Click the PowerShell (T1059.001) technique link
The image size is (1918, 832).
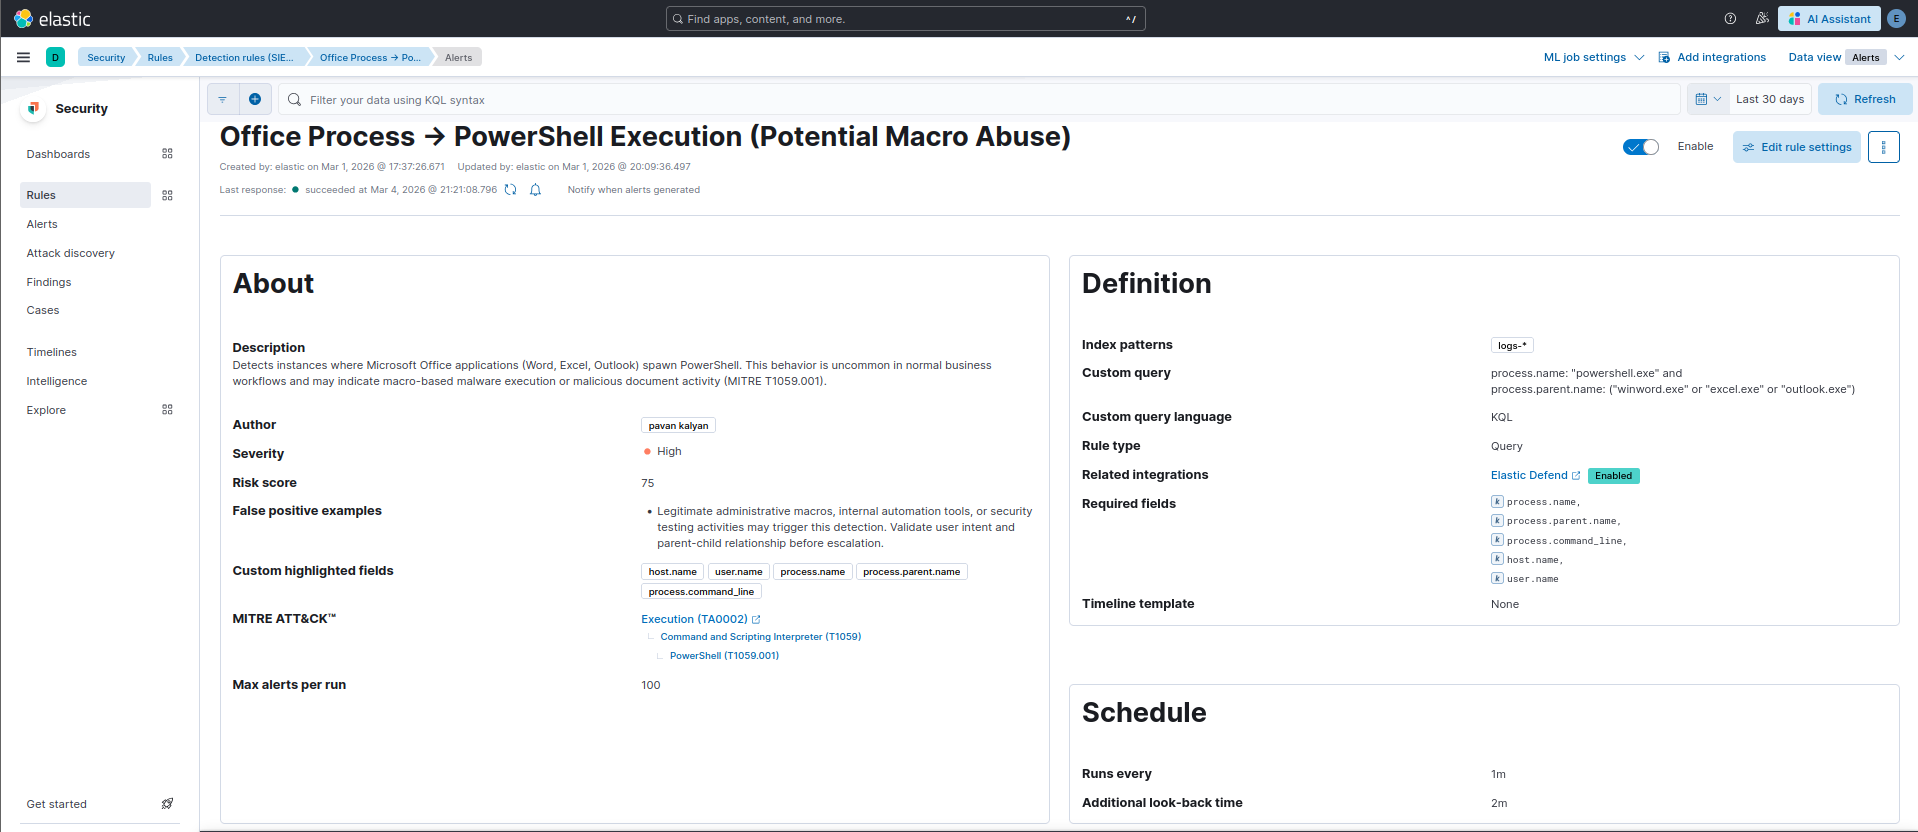724,656
